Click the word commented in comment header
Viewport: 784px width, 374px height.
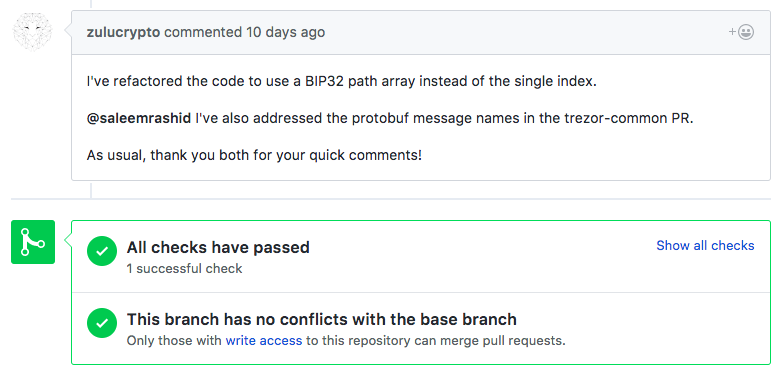point(203,32)
